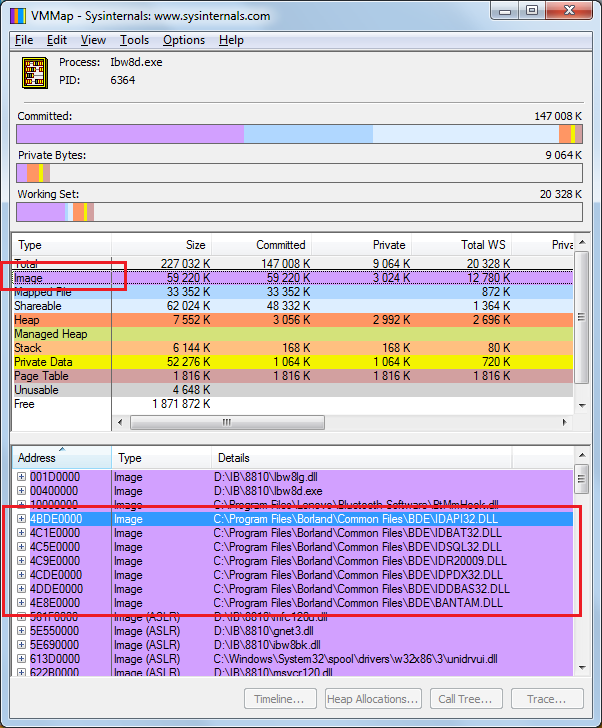Sort by the Total WS column header
This screenshot has width=602, height=728.
[462, 245]
